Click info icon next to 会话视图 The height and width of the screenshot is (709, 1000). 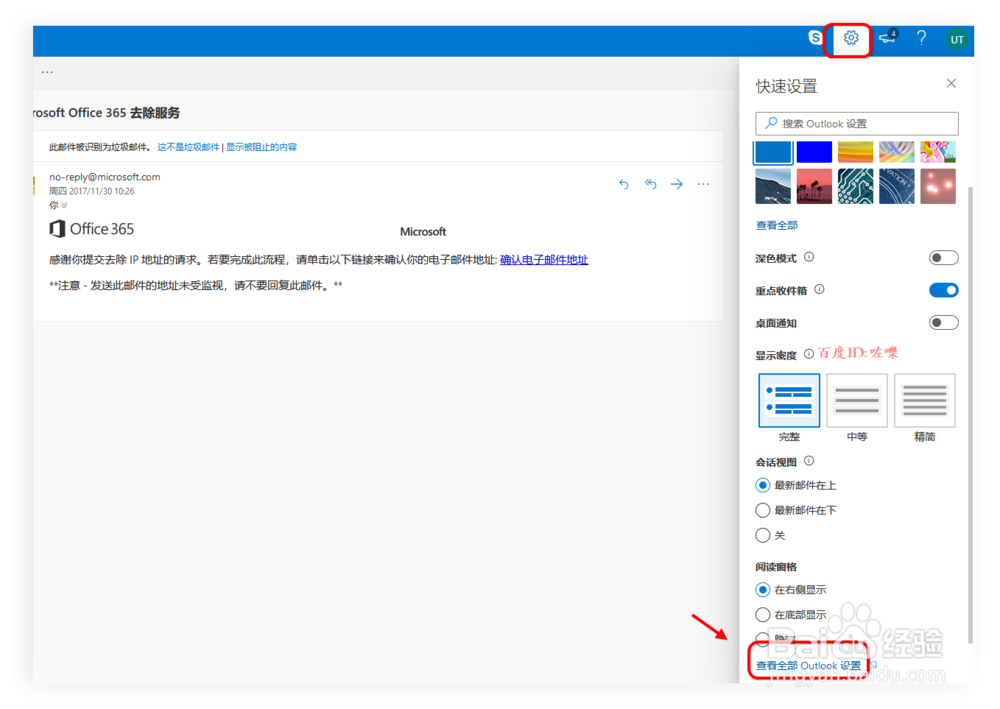coord(809,462)
